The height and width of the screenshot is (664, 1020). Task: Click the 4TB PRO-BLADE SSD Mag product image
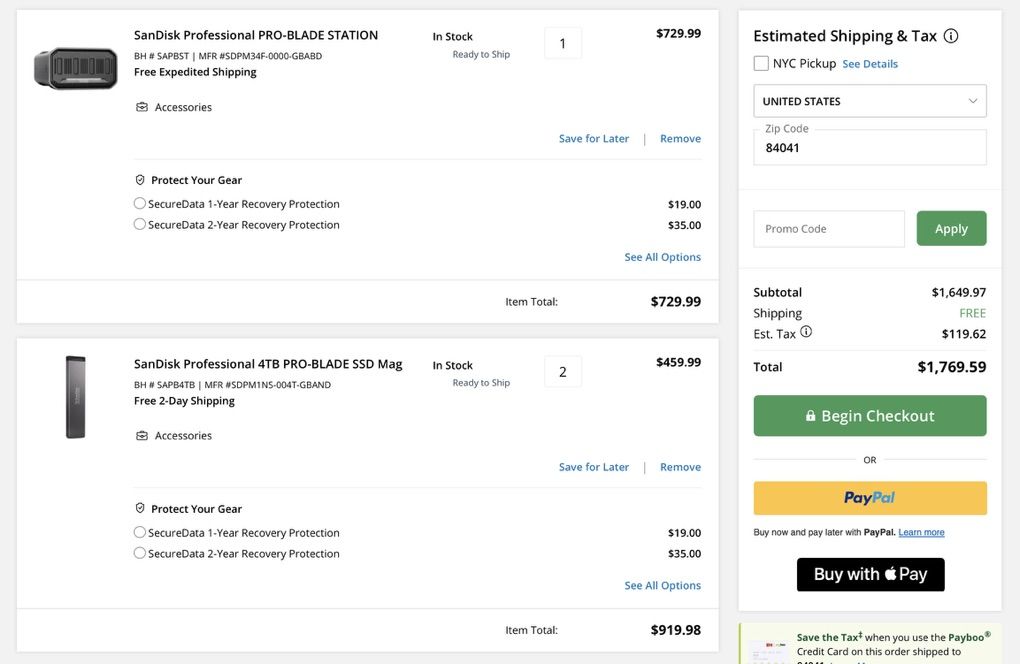coord(75,397)
